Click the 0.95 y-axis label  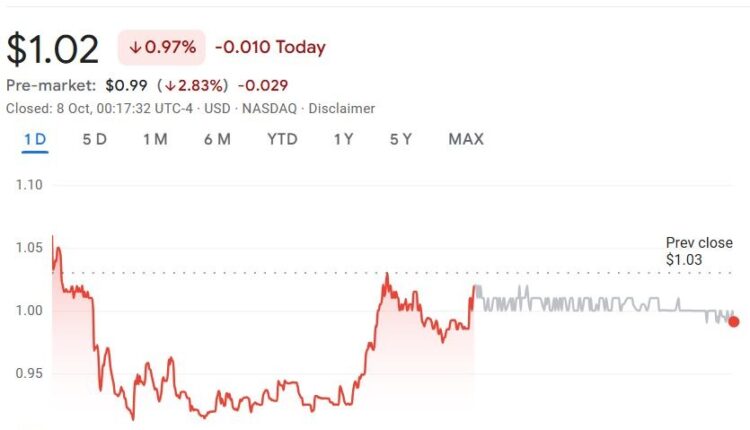(x=29, y=373)
